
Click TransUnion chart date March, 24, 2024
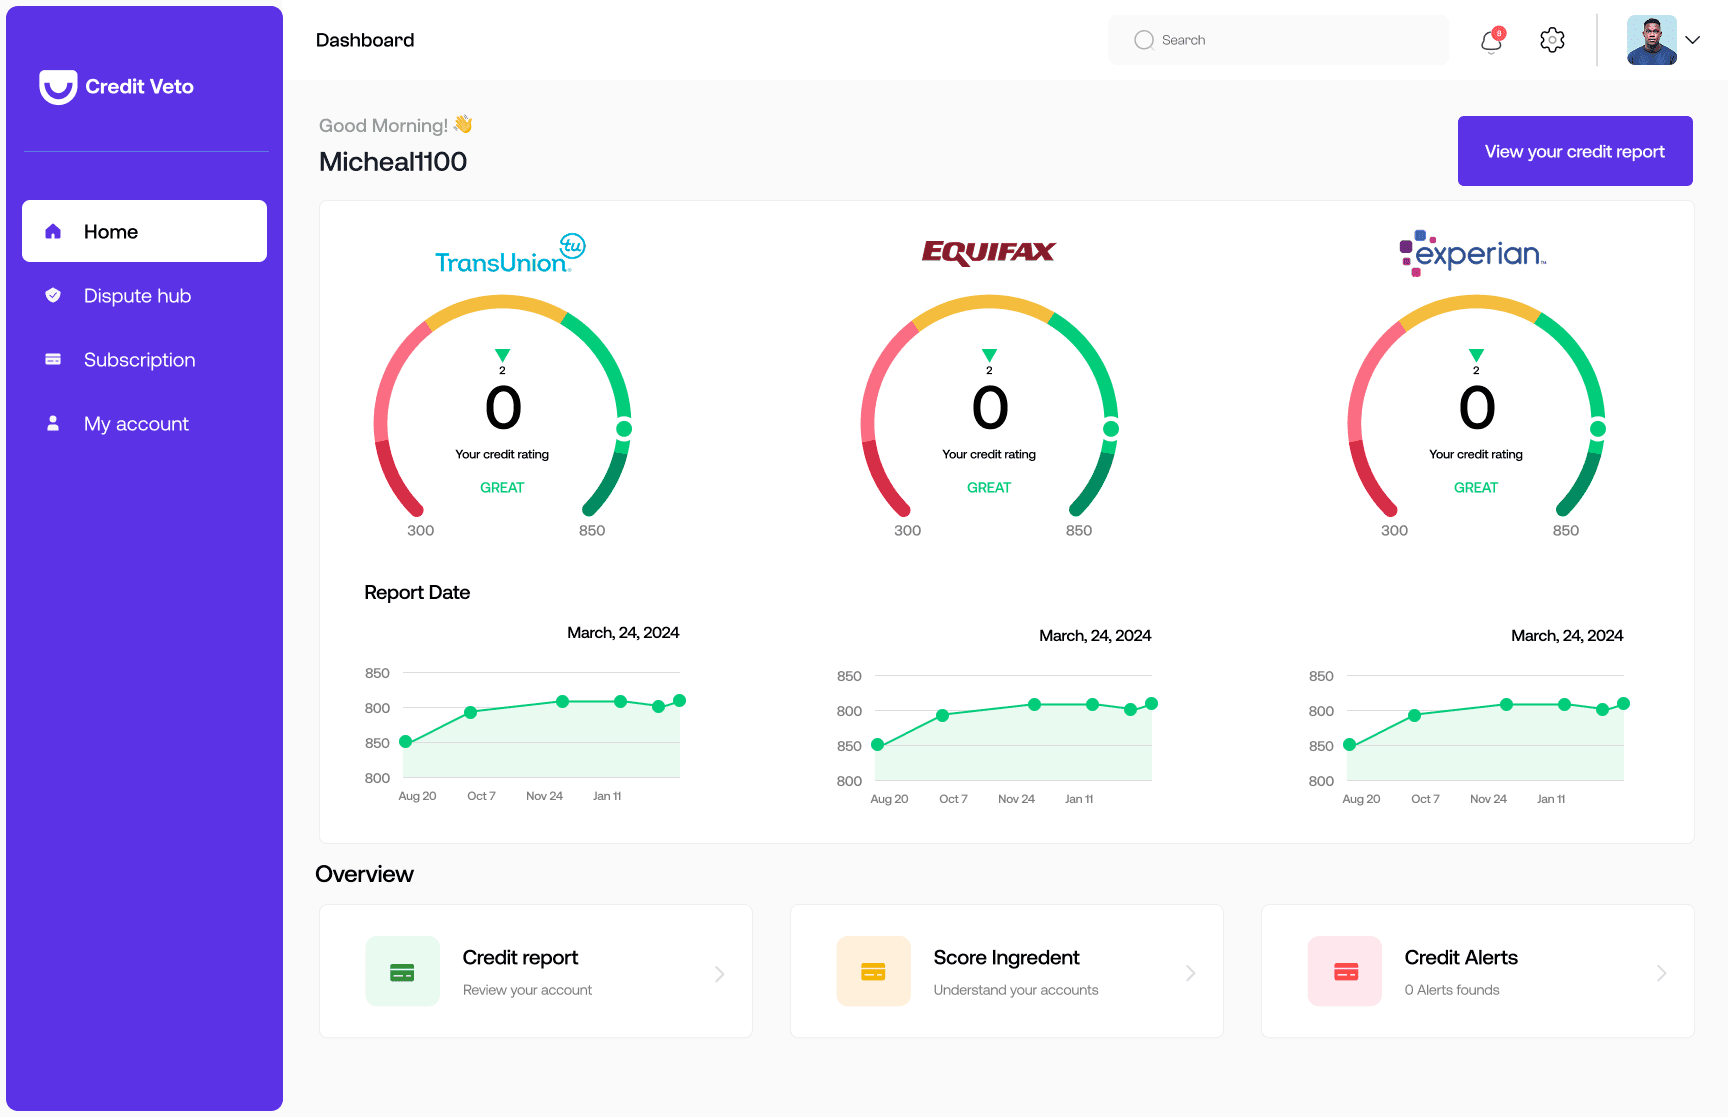coord(623,632)
